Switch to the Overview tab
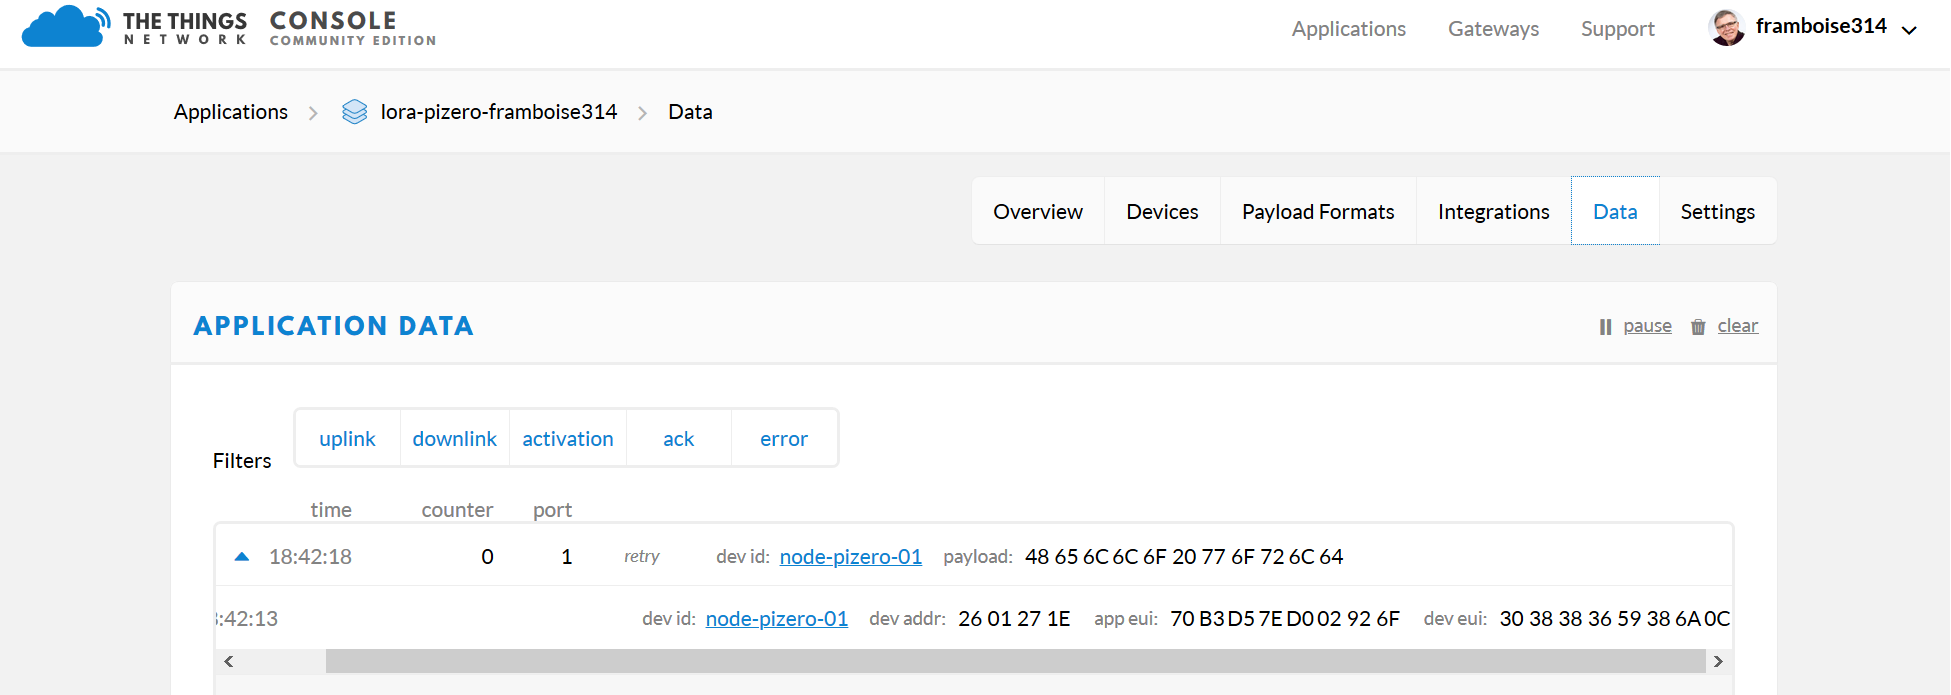This screenshot has height=695, width=1951. click(x=1038, y=211)
